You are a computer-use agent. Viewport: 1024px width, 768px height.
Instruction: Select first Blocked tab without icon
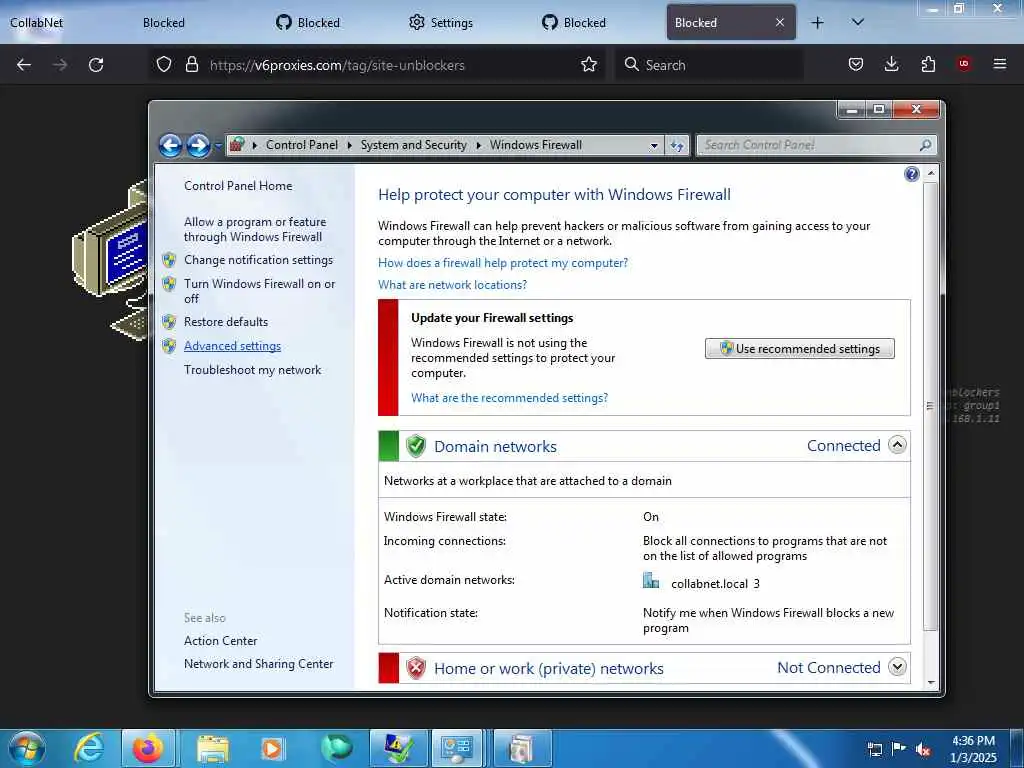pos(164,23)
